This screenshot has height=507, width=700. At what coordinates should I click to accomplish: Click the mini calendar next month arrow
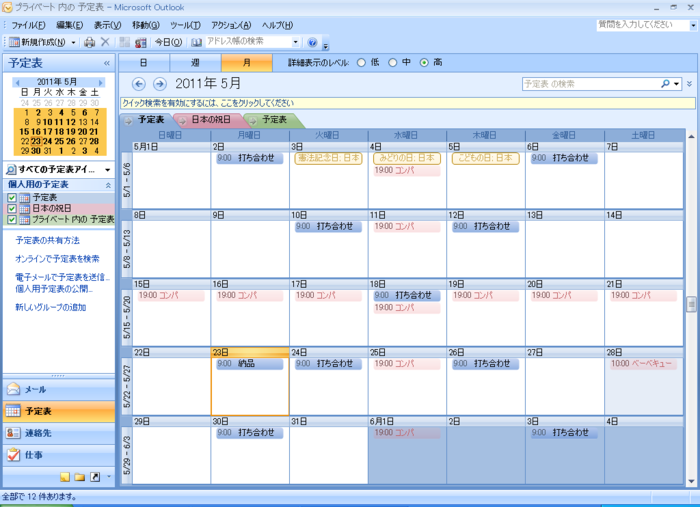point(101,83)
